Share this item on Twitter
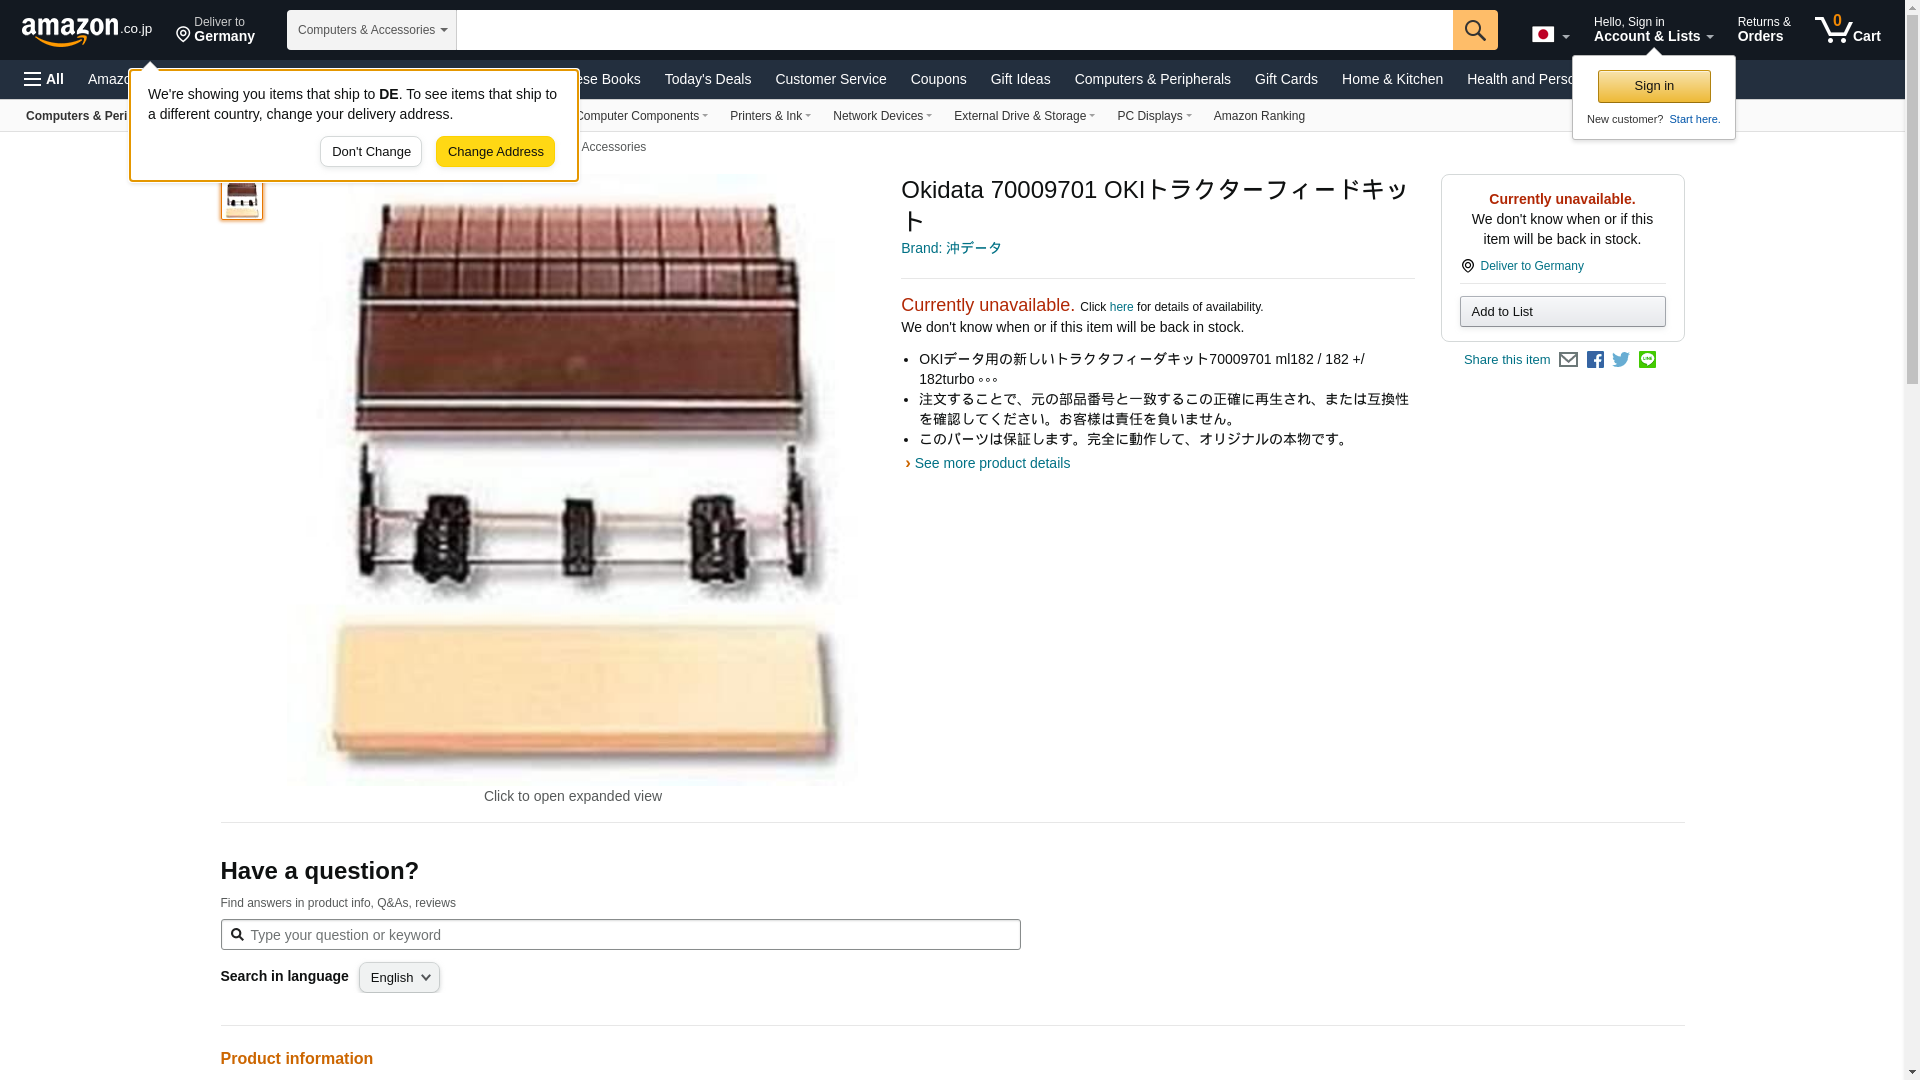The height and width of the screenshot is (1080, 1920). (x=1621, y=360)
